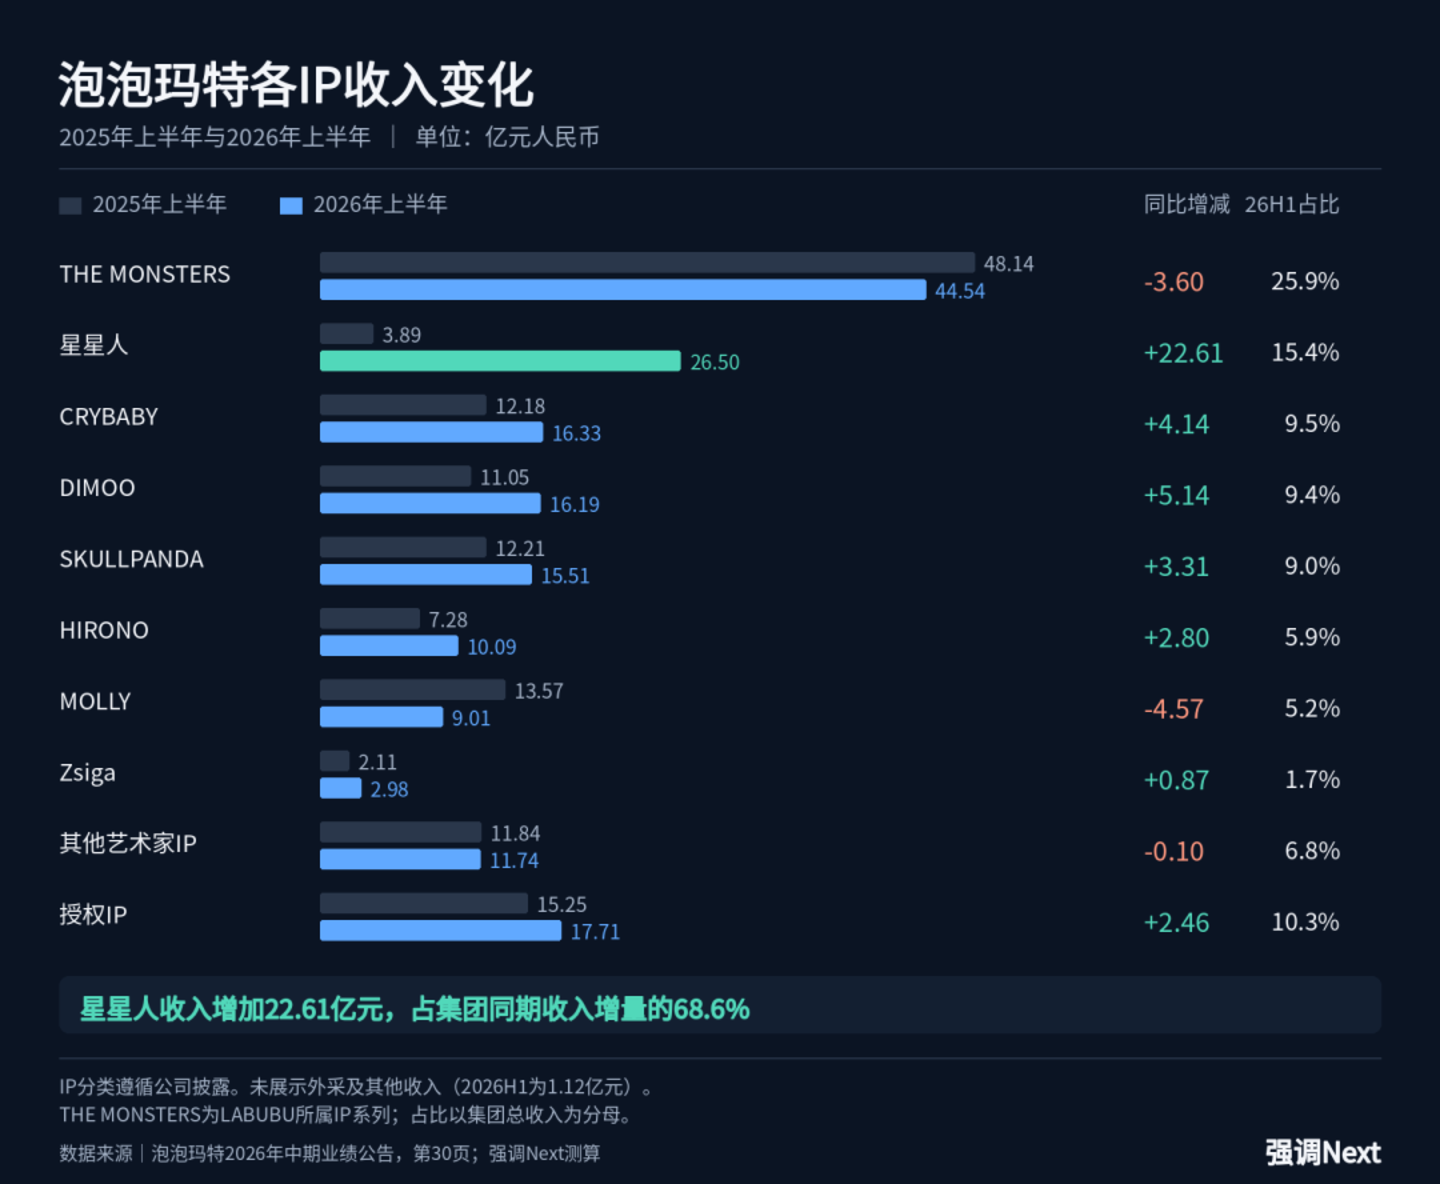Click the value 15.25
The height and width of the screenshot is (1184, 1440).
coord(562,905)
